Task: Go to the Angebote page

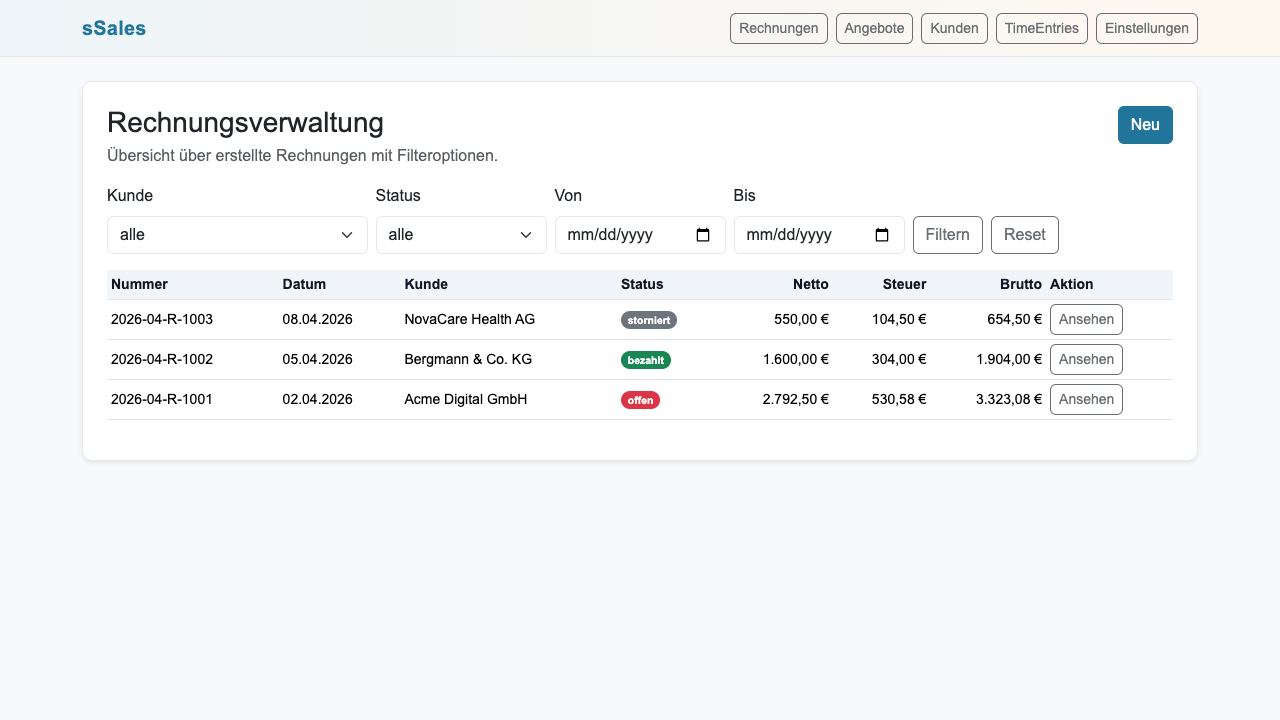Action: click(874, 28)
